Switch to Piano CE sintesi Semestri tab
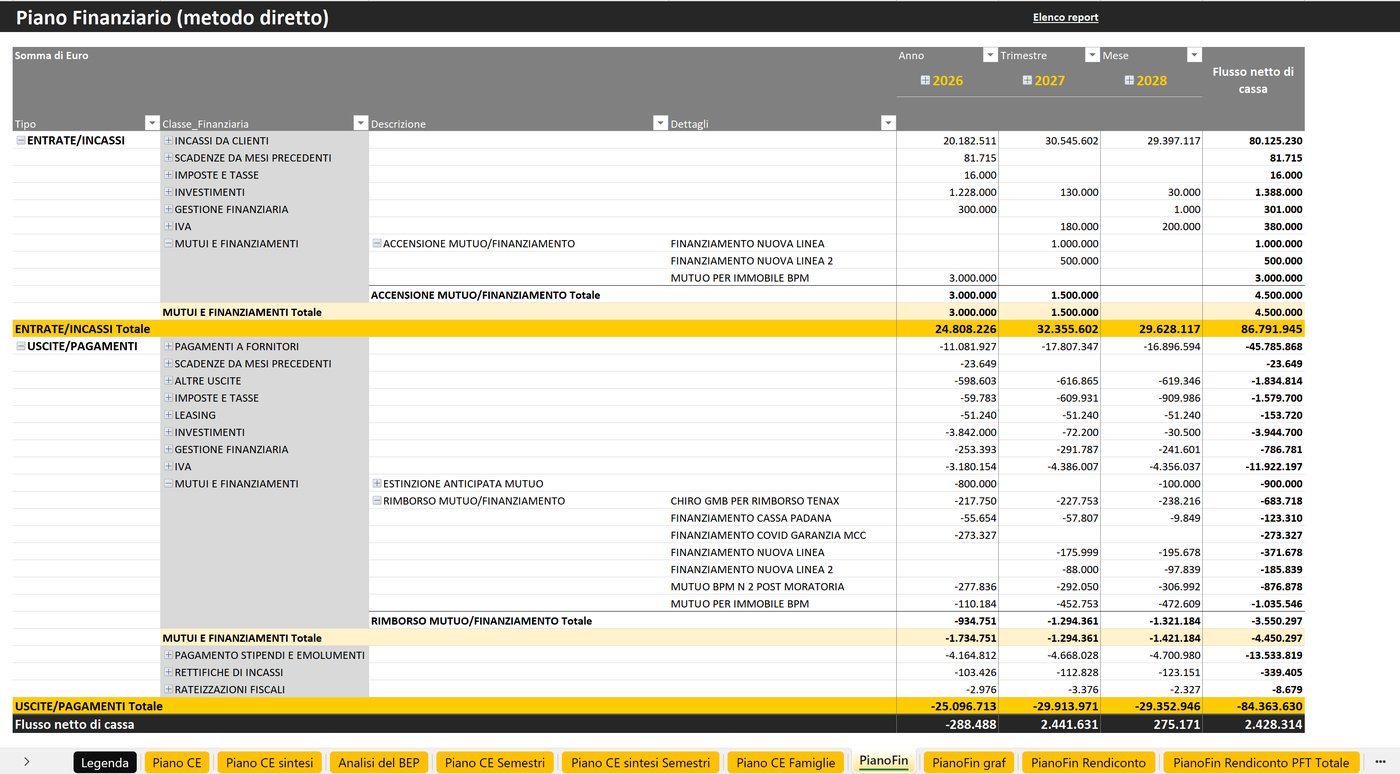 (641, 762)
